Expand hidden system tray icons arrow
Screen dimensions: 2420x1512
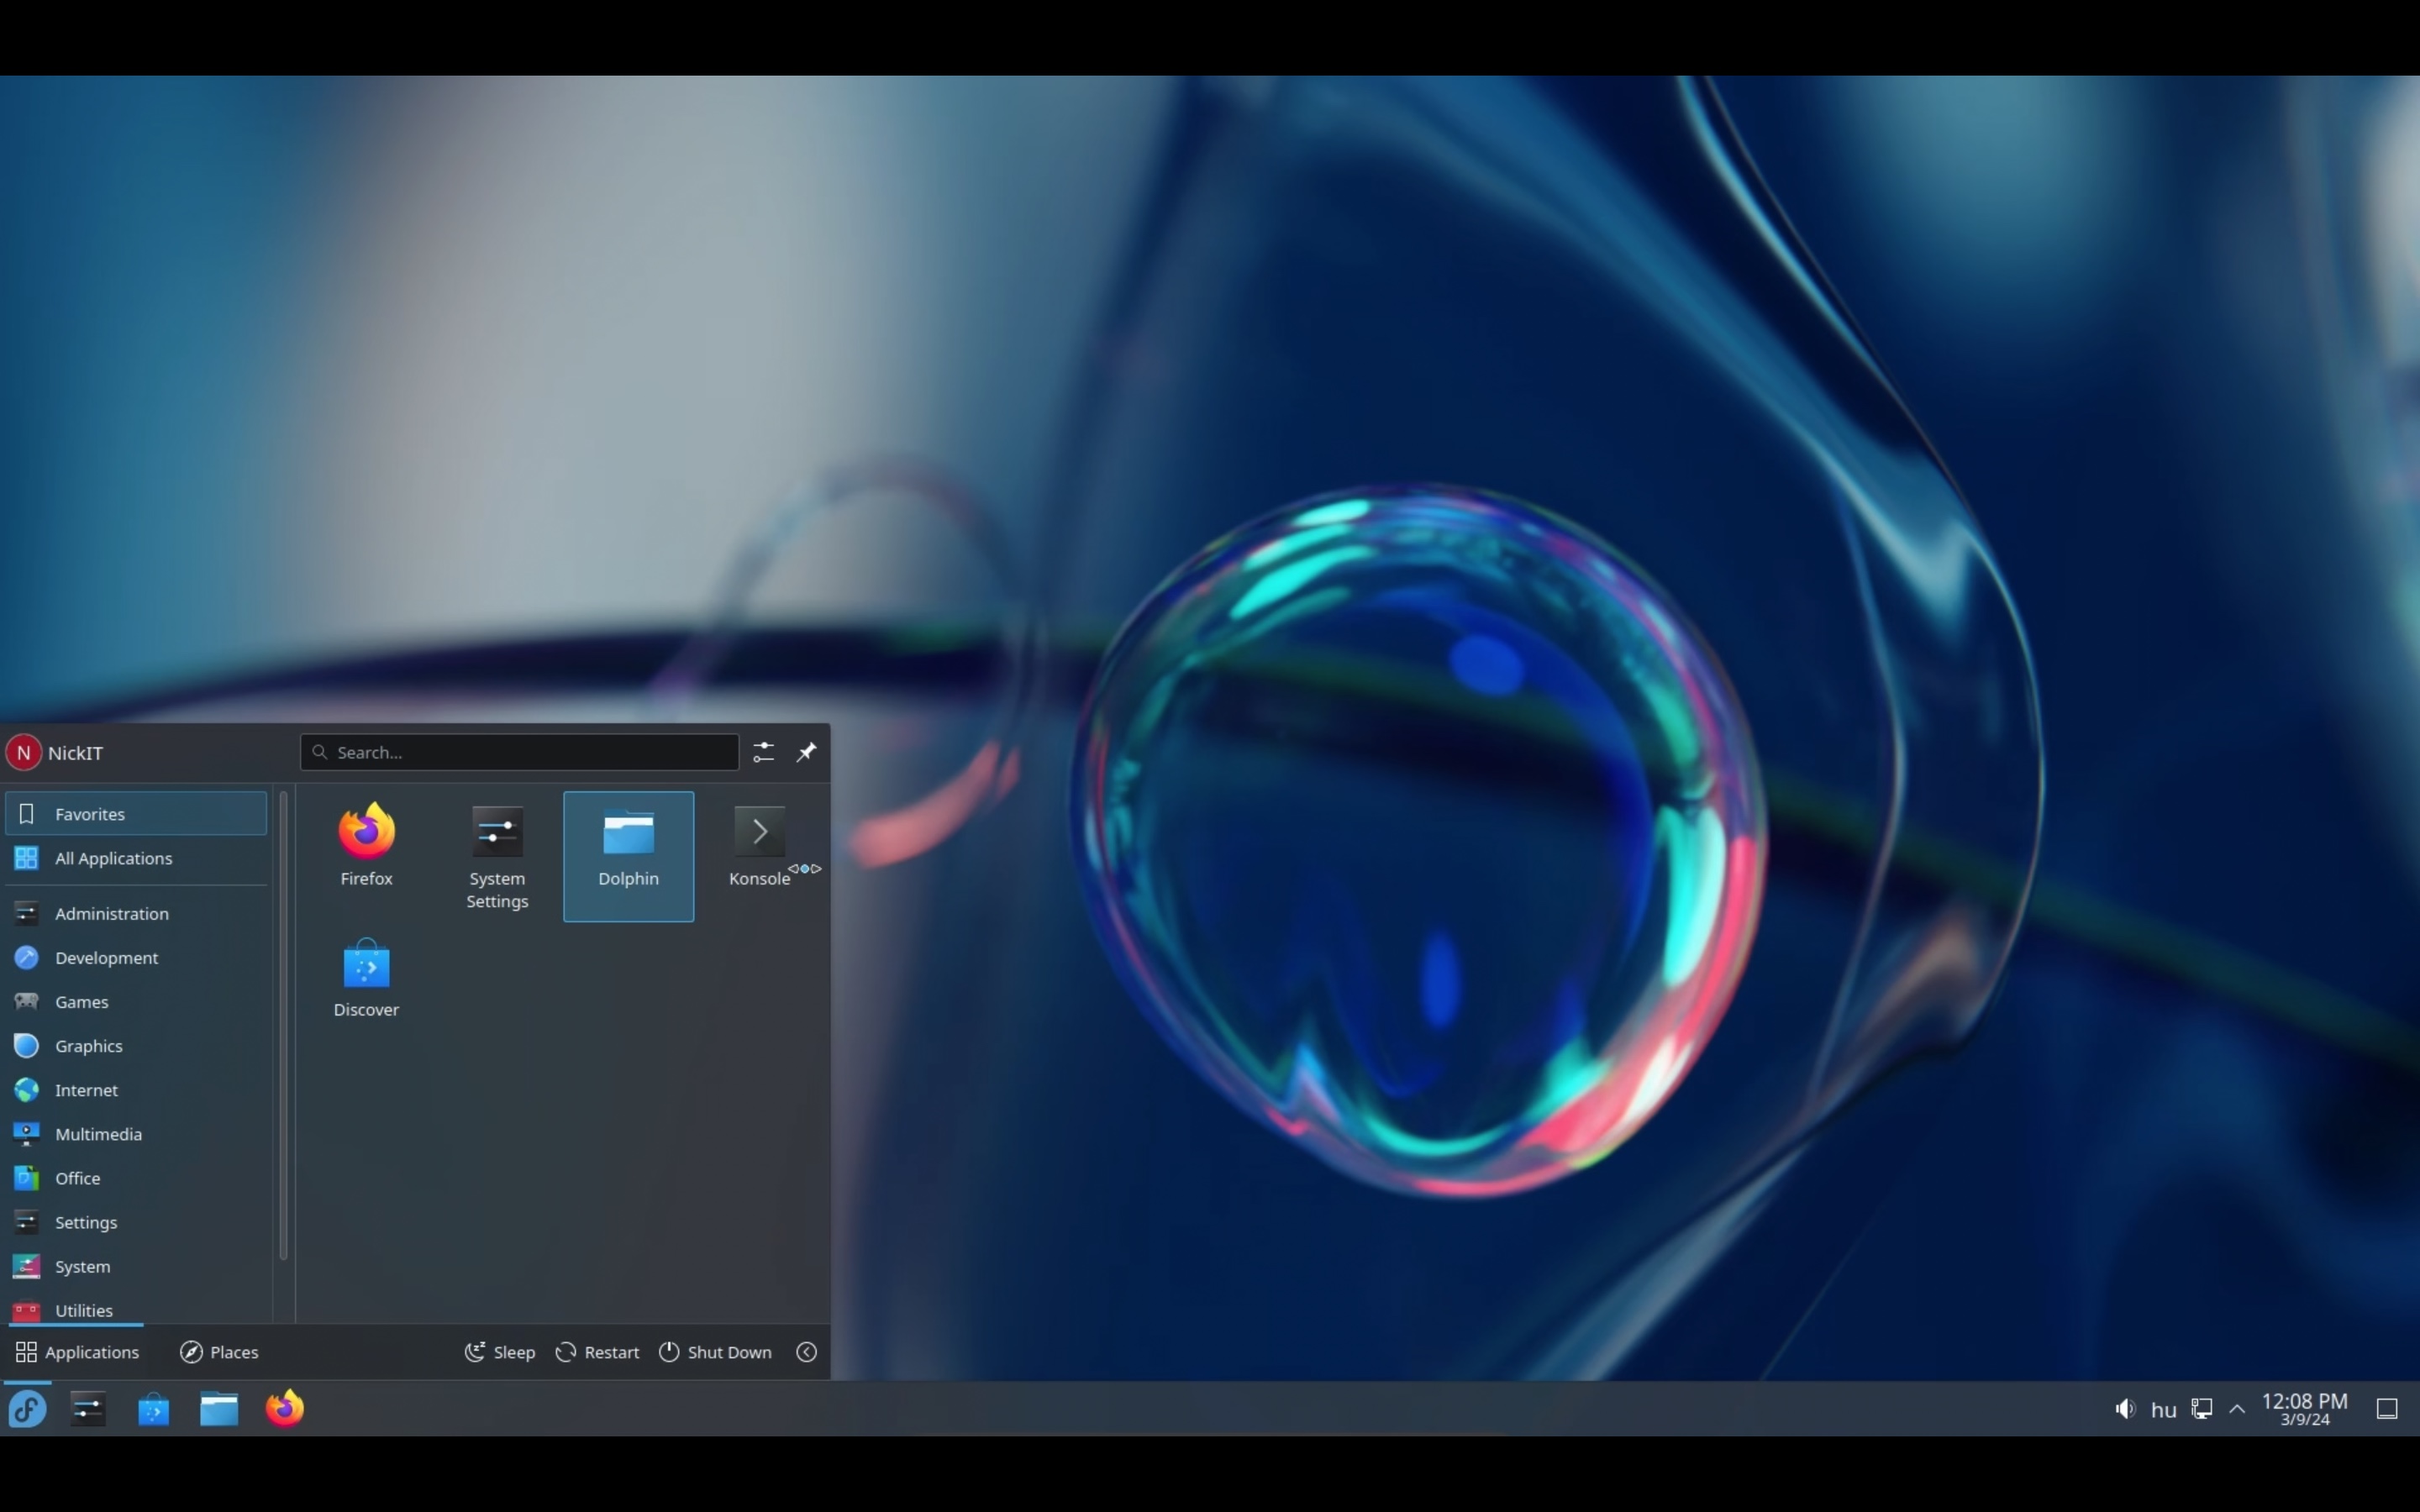(2237, 1409)
